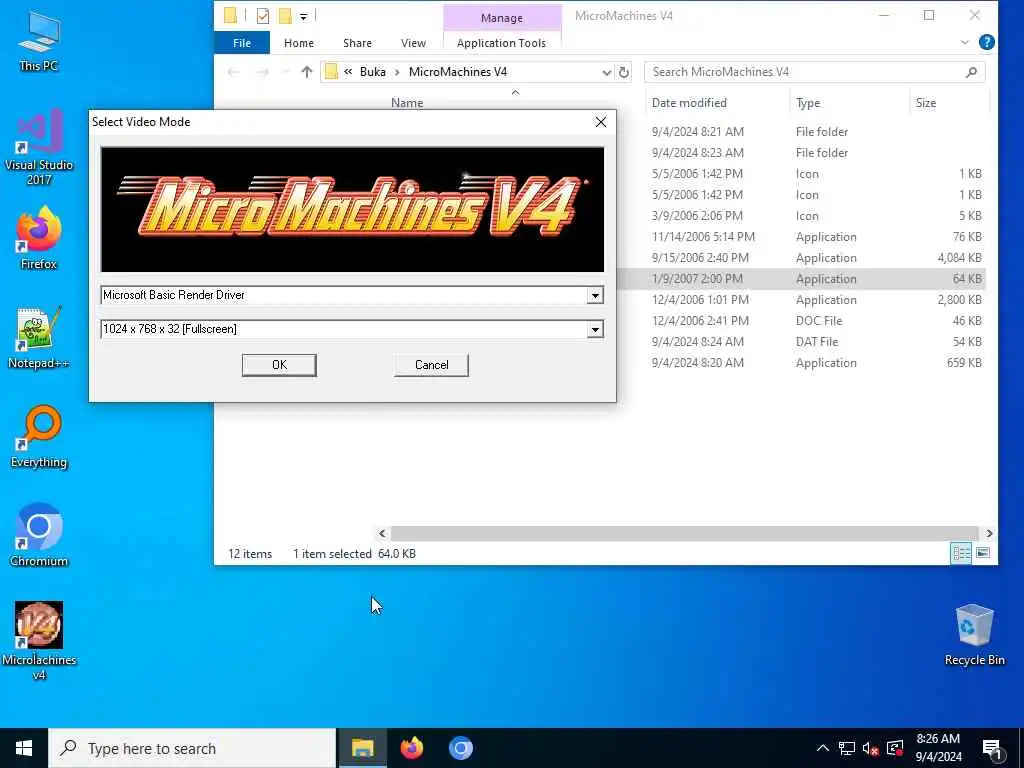Click the Properties checkmark quick access icon
1024x768 pixels.
263,16
